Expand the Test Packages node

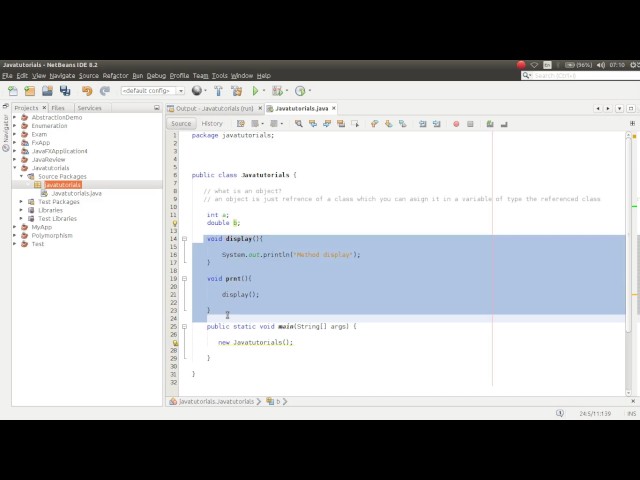21,202
